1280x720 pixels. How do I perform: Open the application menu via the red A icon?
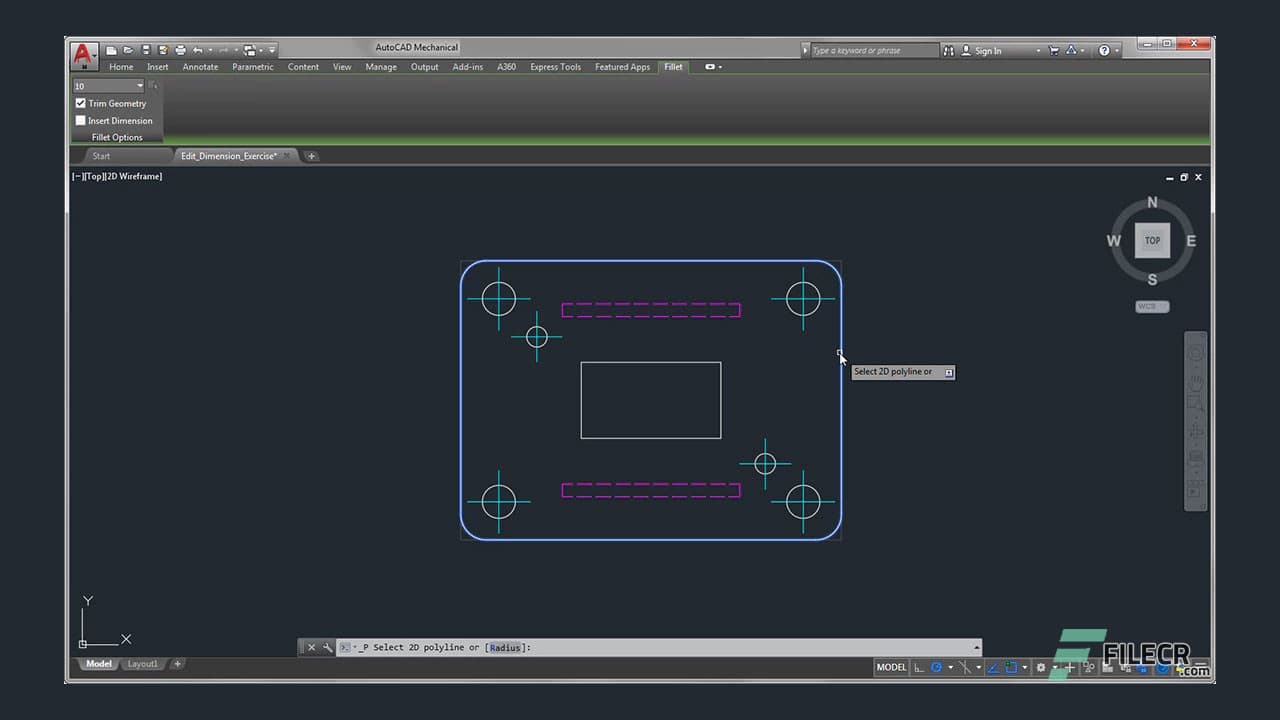pos(82,53)
